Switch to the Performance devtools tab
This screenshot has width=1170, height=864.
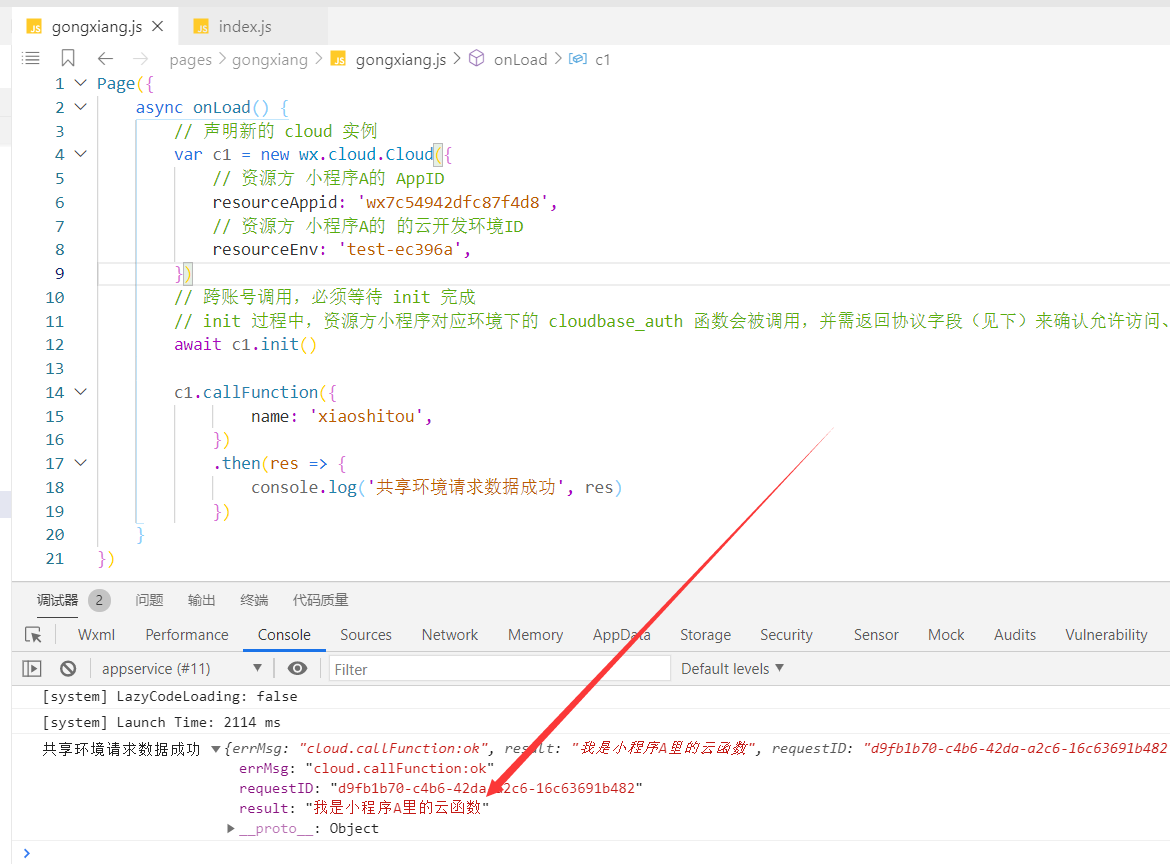[x=187, y=635]
